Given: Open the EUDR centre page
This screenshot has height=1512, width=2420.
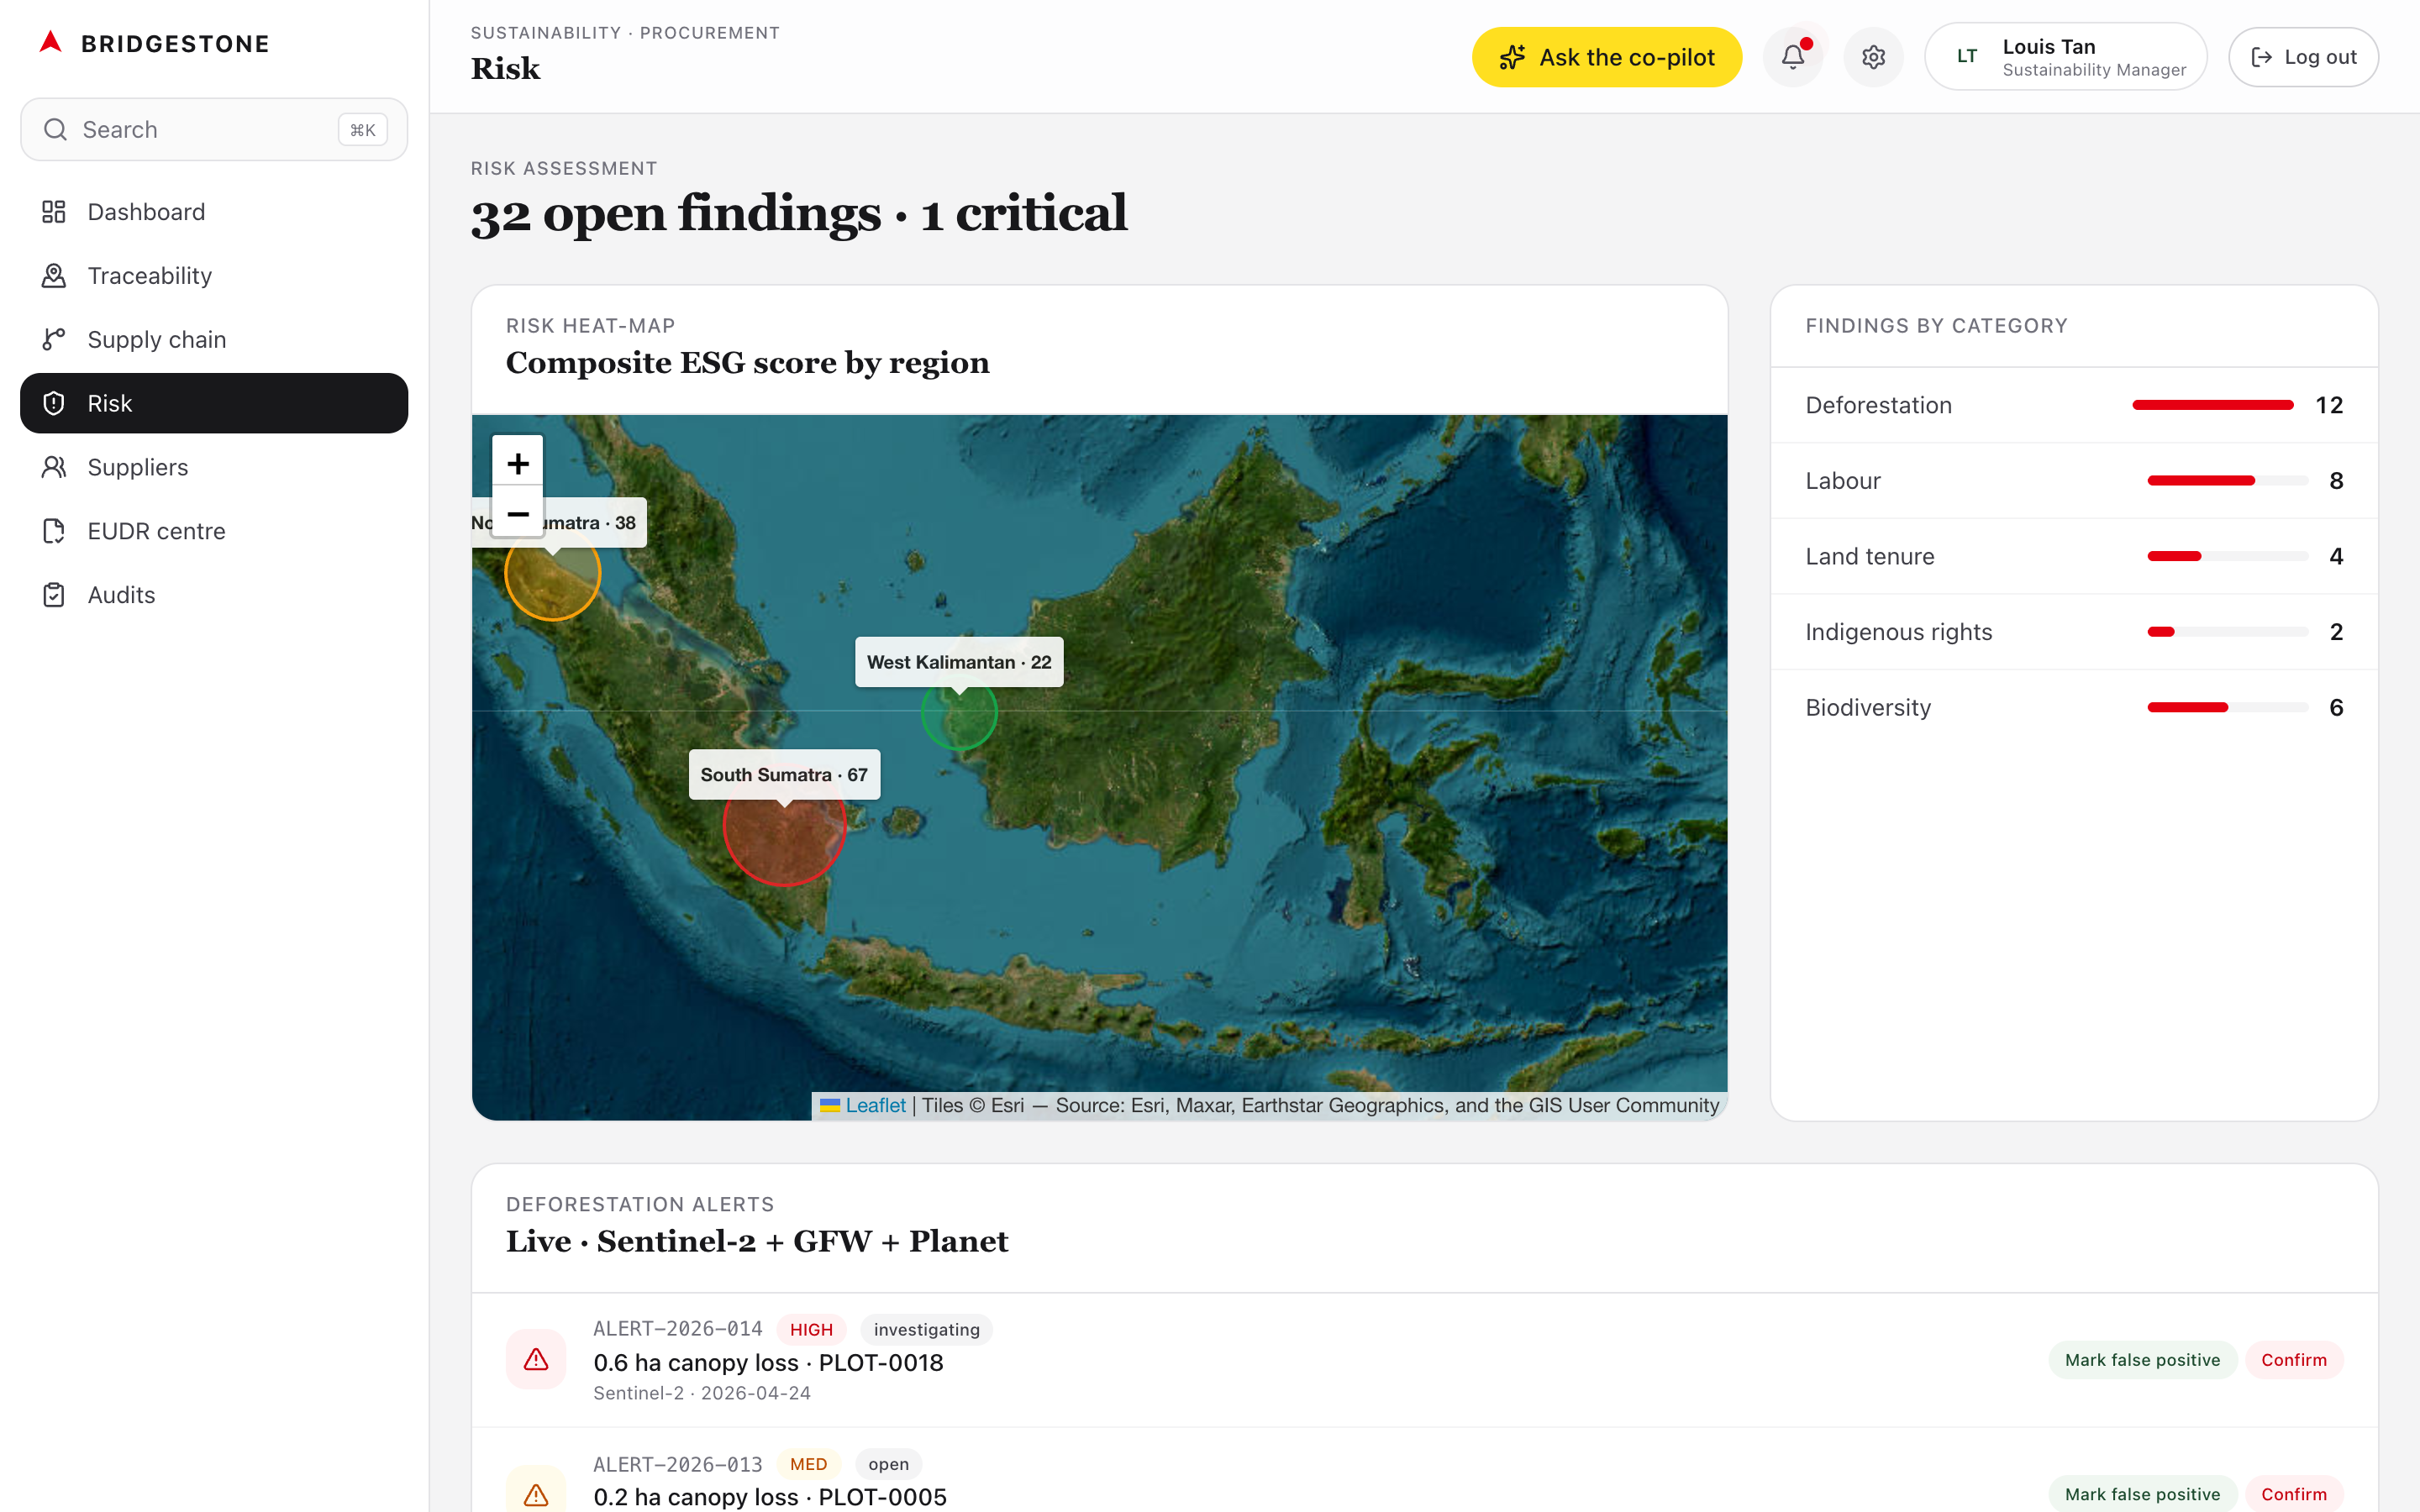Looking at the screenshot, I should coord(156,531).
